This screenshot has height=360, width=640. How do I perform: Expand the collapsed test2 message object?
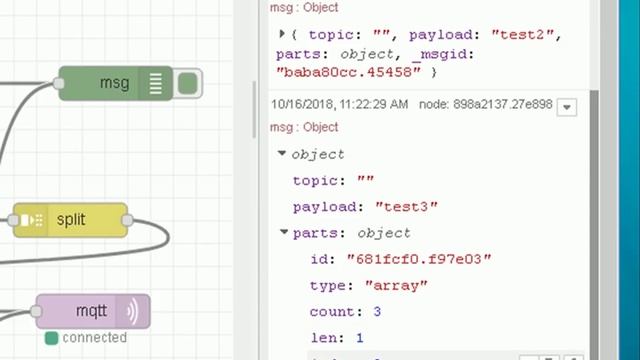tap(282, 34)
